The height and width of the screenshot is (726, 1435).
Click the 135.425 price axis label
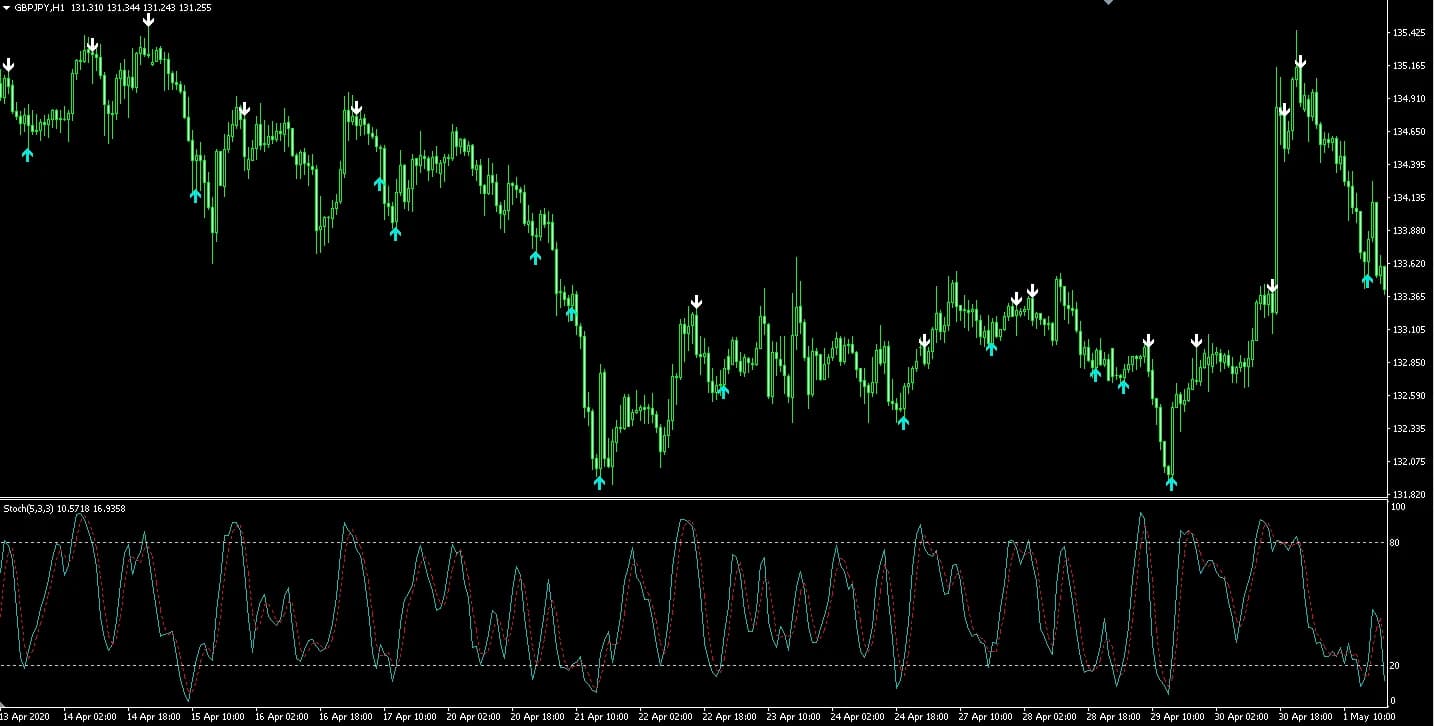click(x=1408, y=33)
